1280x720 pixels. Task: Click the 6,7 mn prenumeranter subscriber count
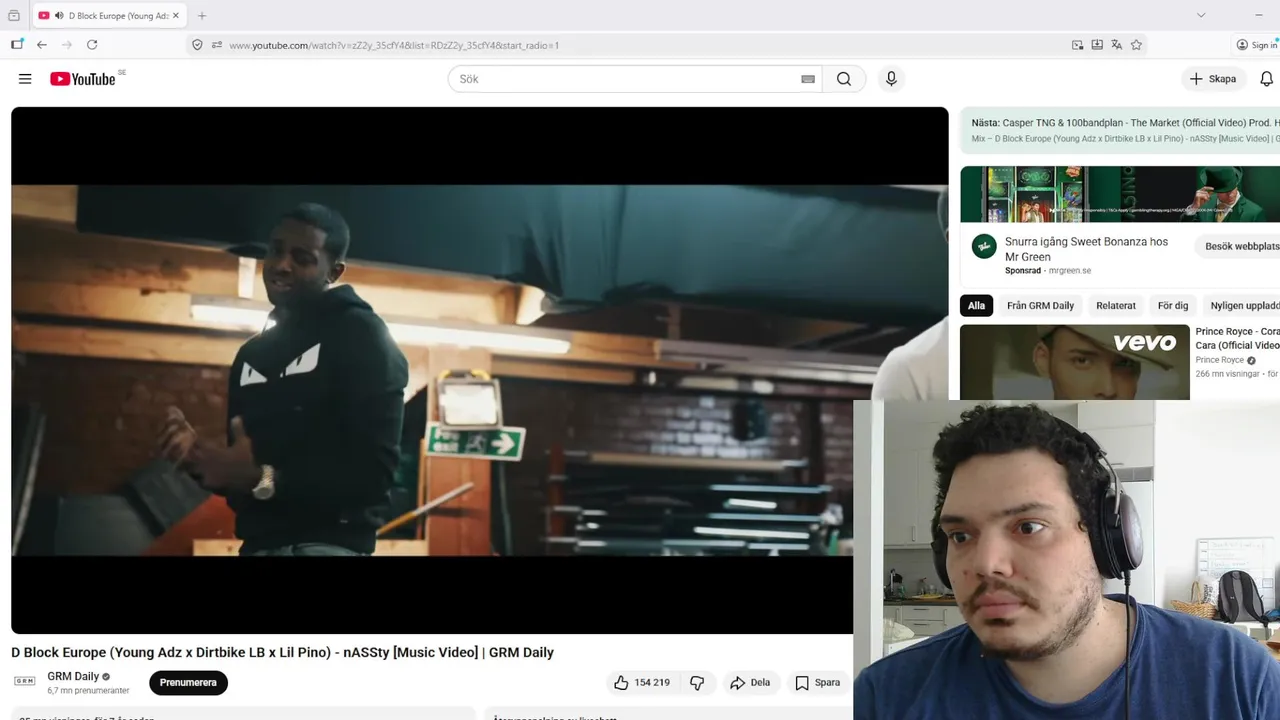(x=88, y=691)
